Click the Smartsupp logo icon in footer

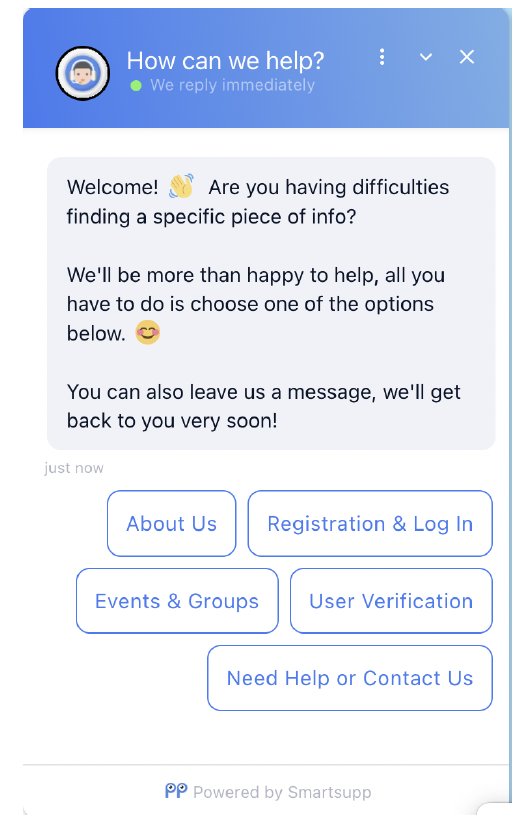pos(176,791)
